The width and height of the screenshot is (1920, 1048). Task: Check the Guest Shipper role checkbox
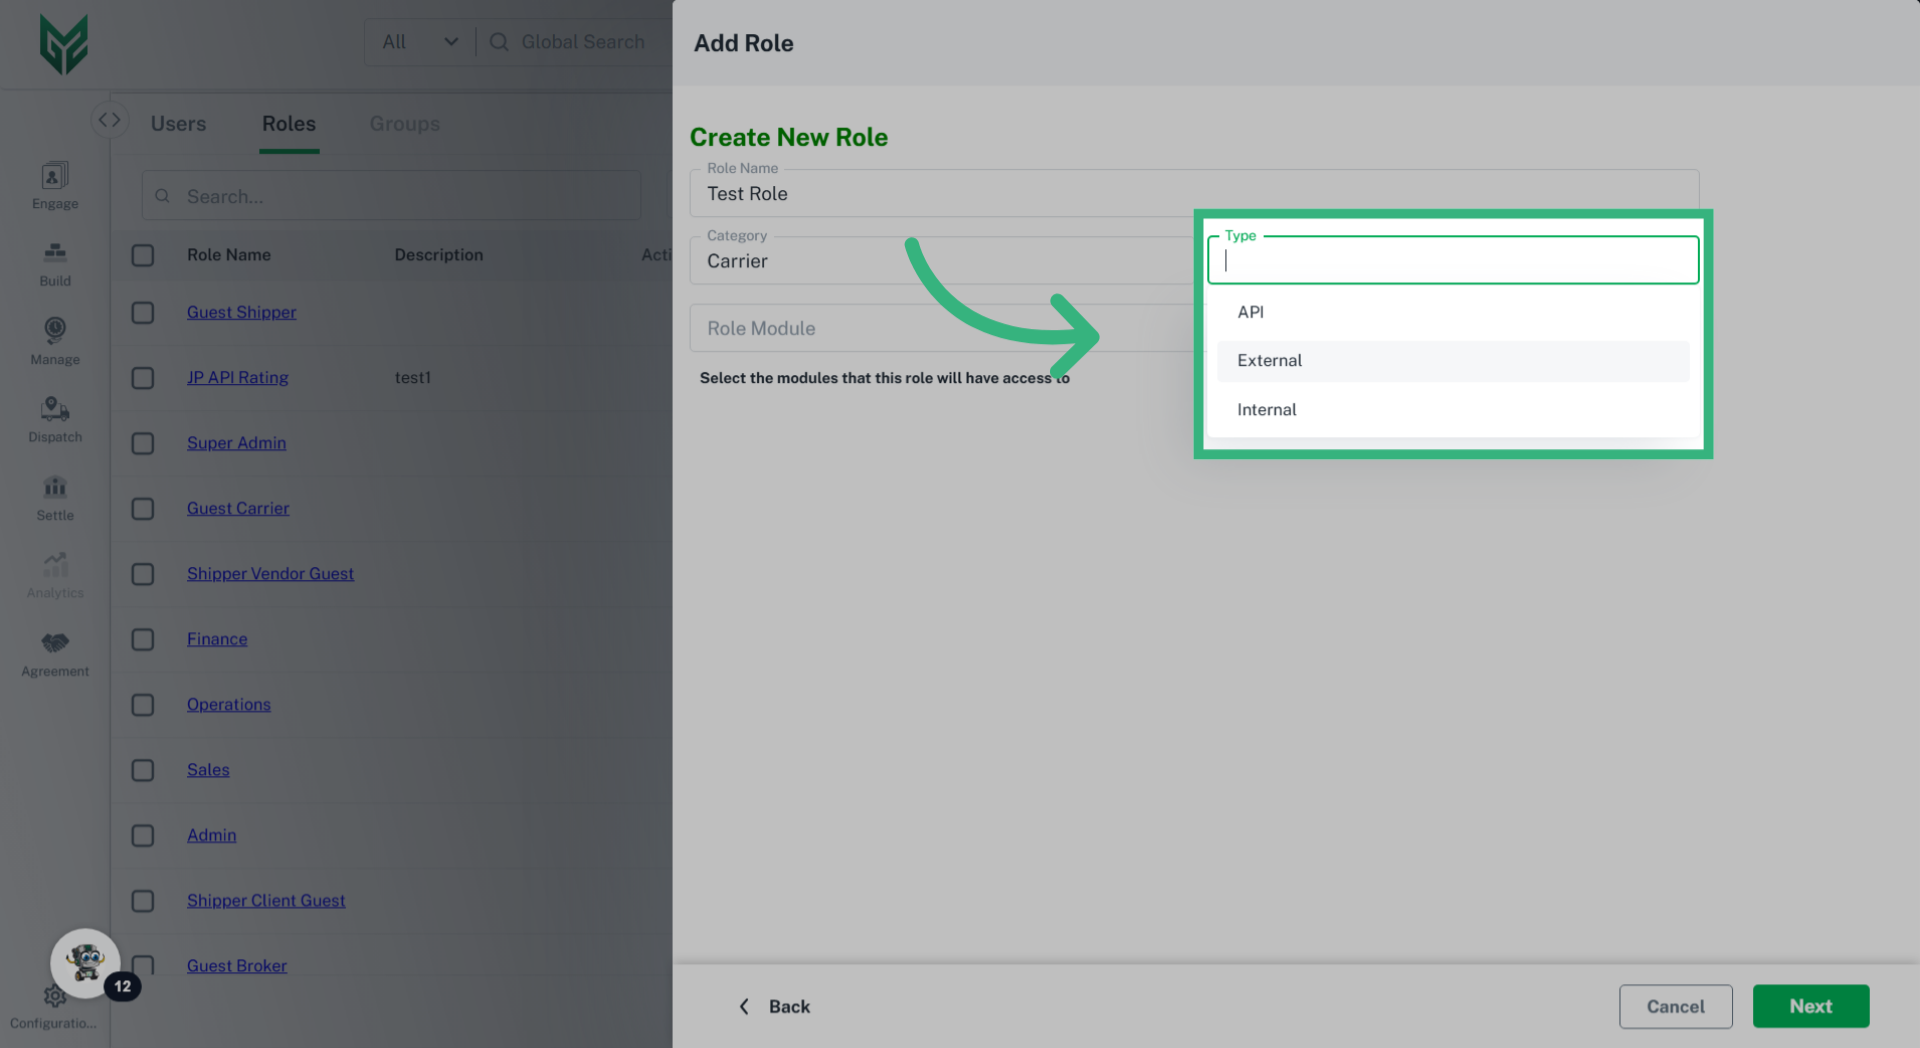143,313
